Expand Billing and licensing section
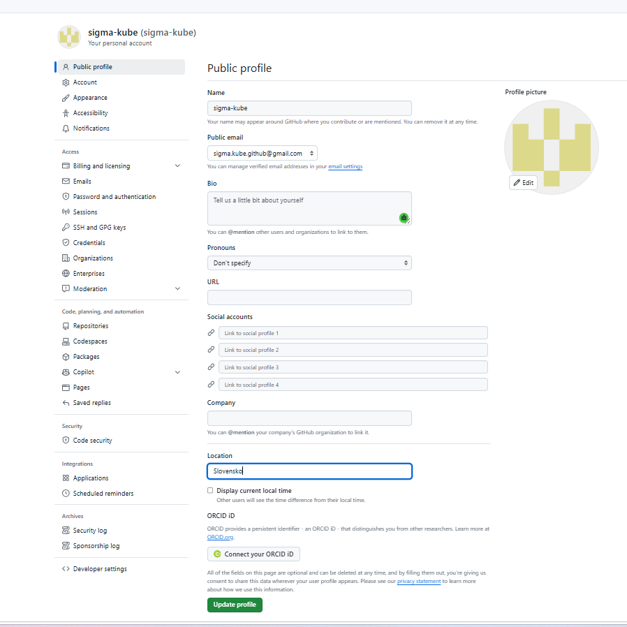627x627 pixels. [178, 166]
